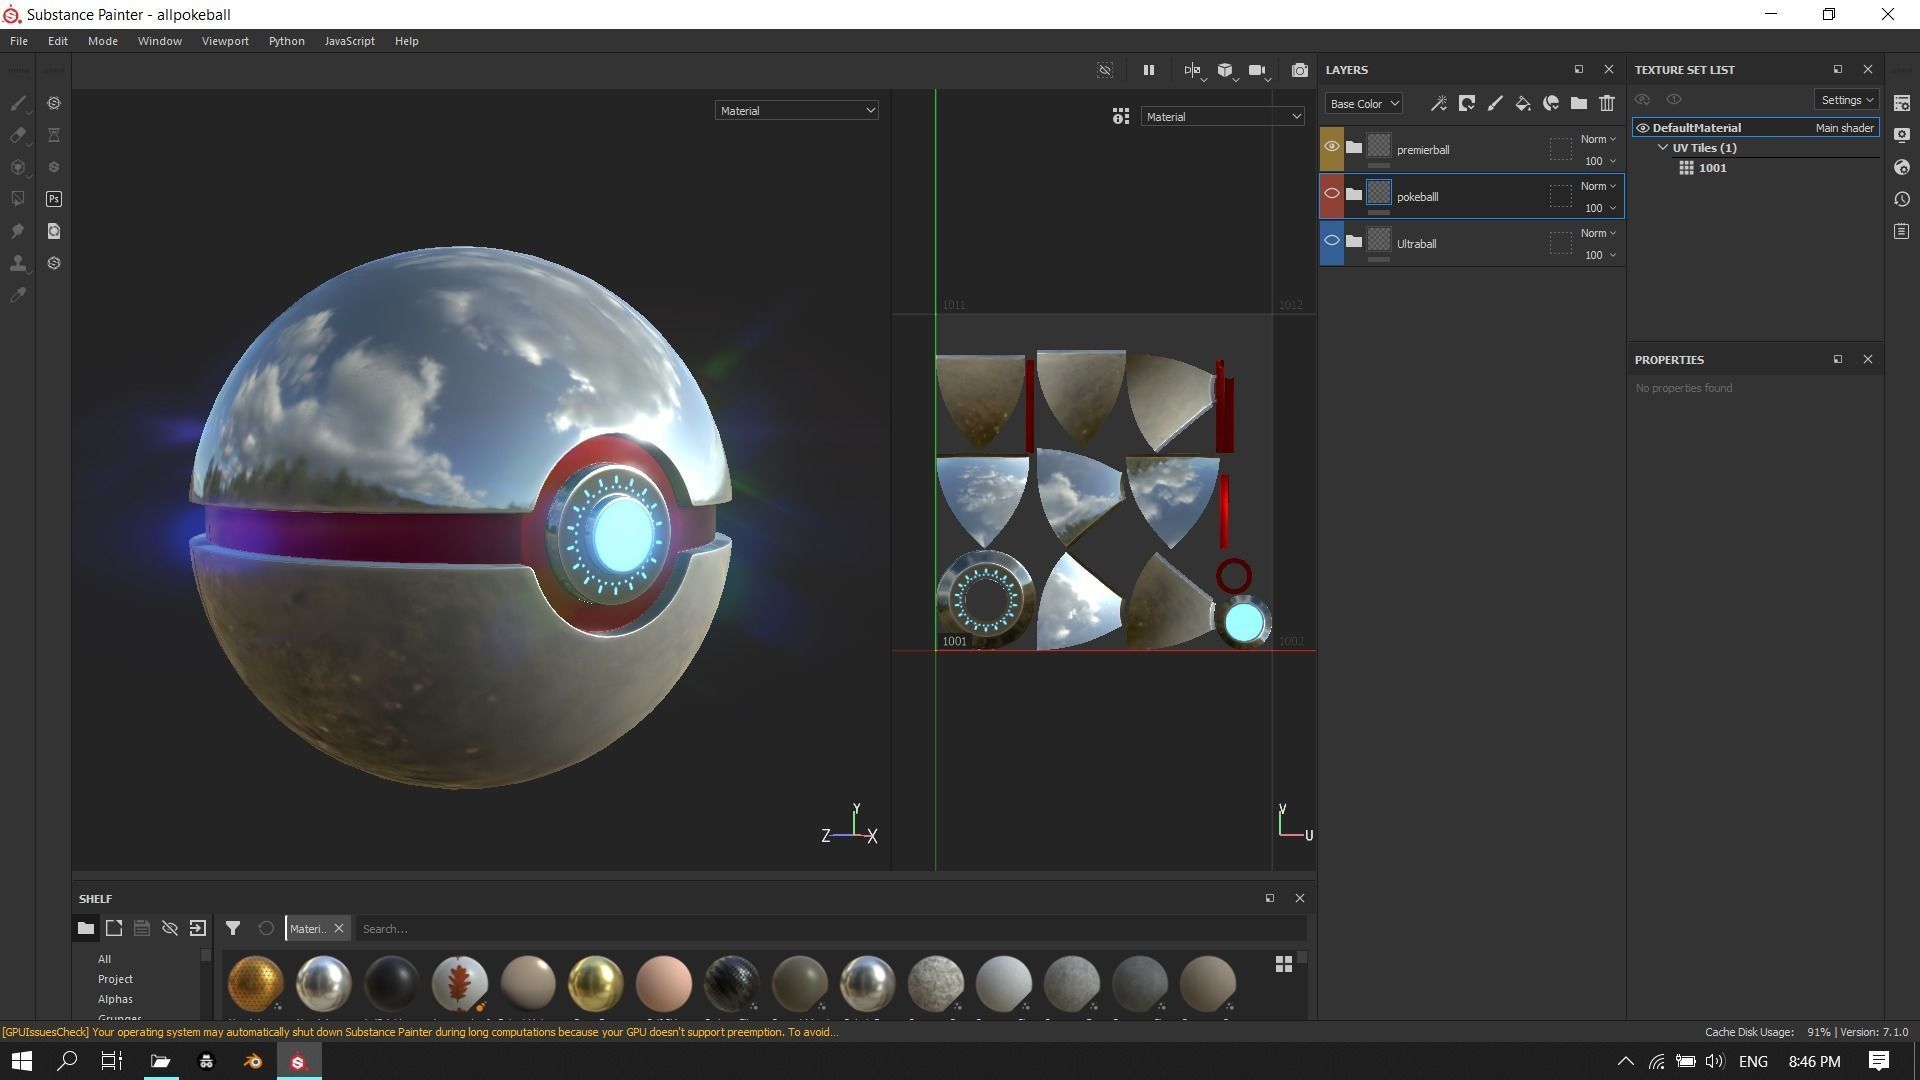Image resolution: width=1920 pixels, height=1080 pixels.
Task: Toggle hide all texture sets icon
Action: coord(1642,99)
